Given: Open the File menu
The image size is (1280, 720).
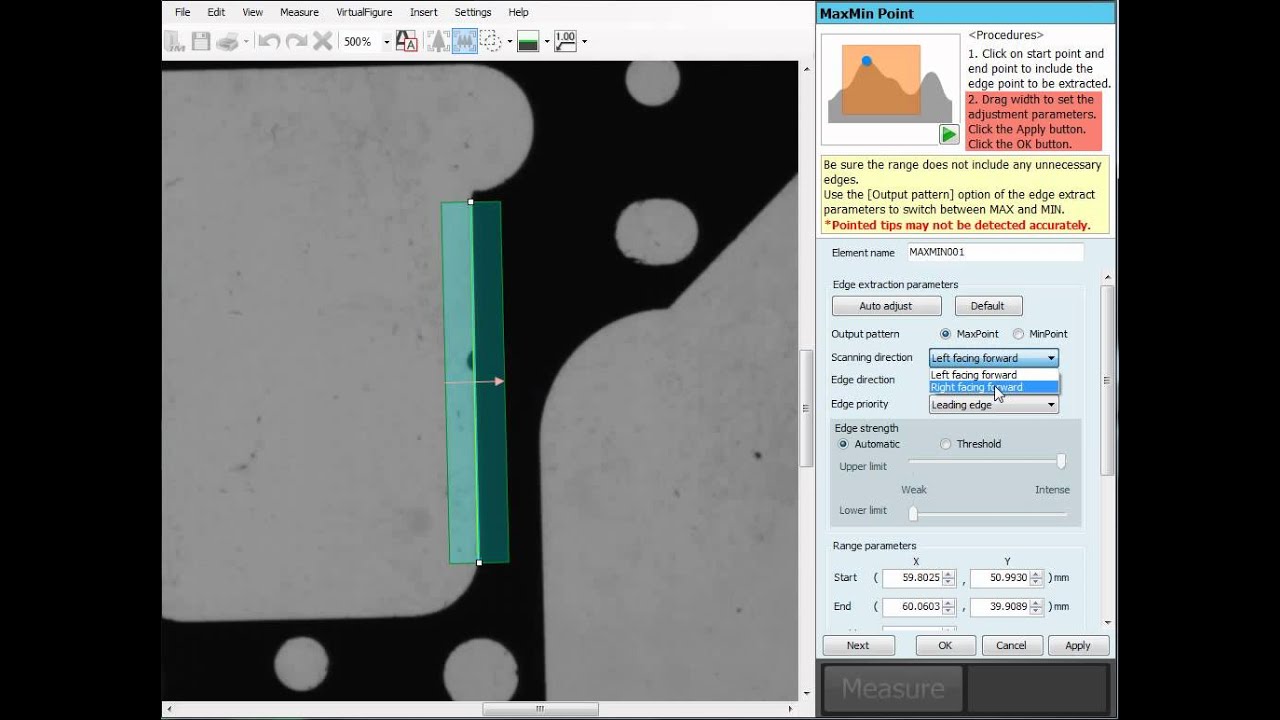Looking at the screenshot, I should click(x=182, y=12).
